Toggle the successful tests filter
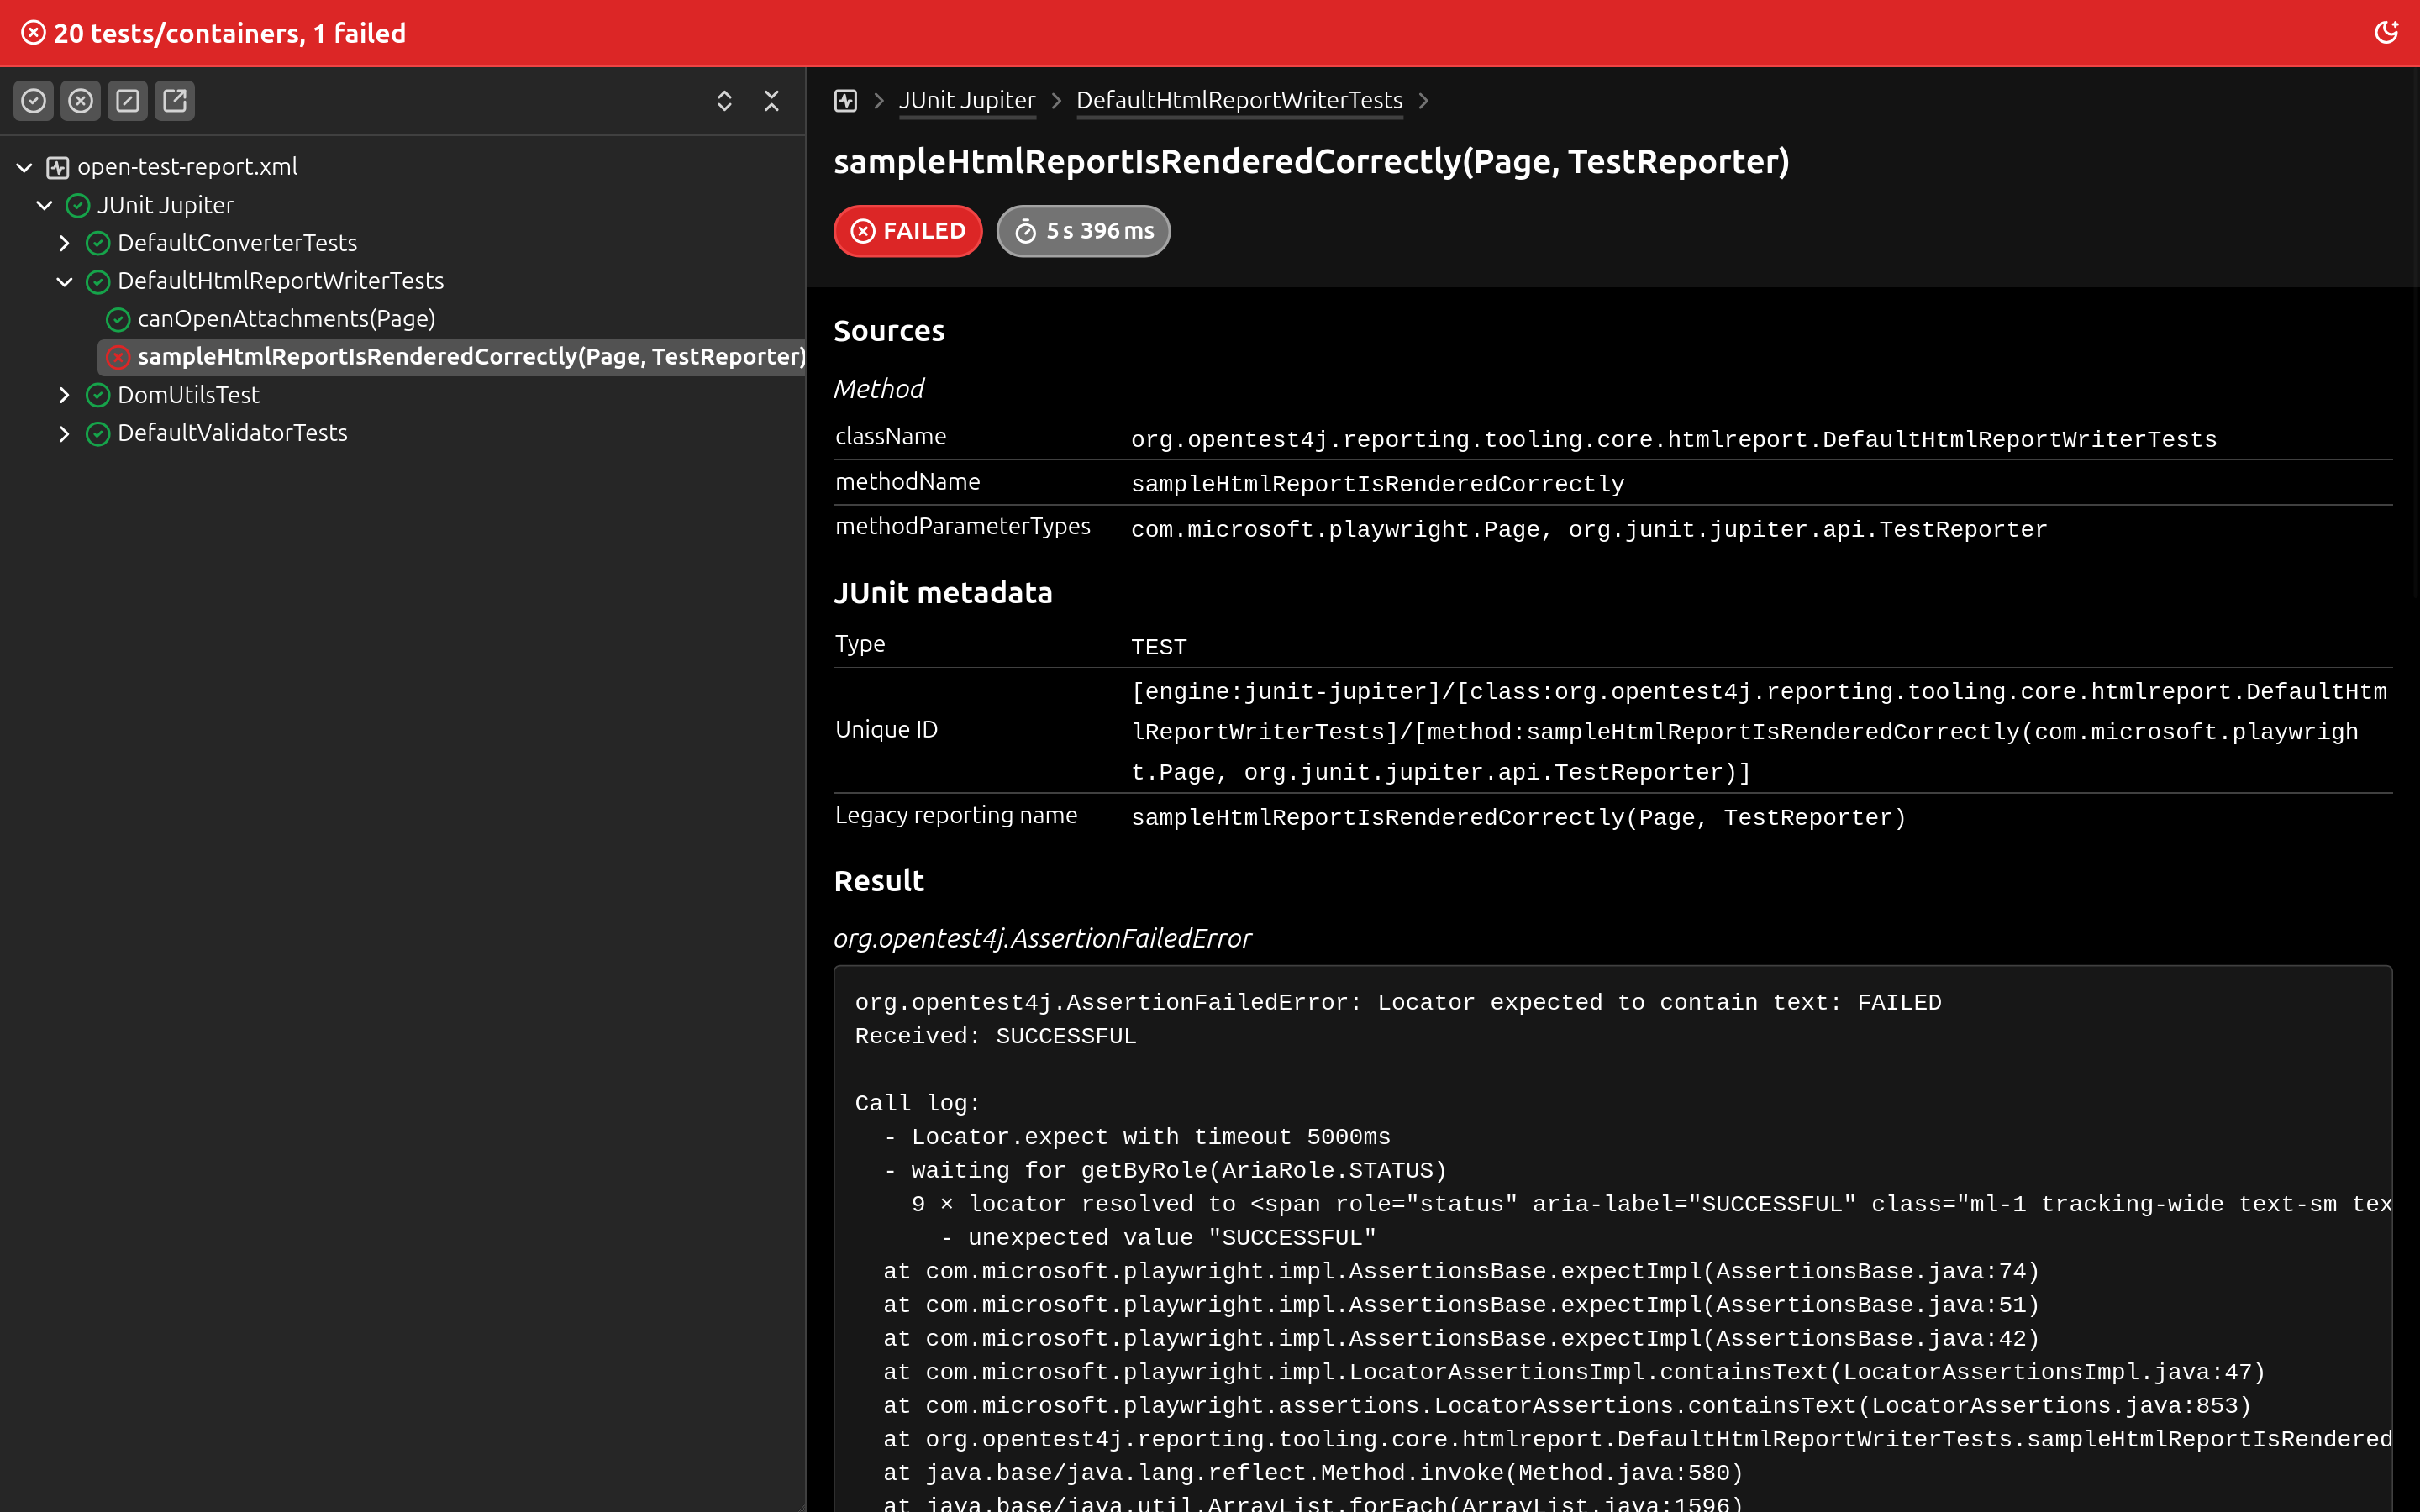This screenshot has height=1512, width=2420. (x=34, y=101)
